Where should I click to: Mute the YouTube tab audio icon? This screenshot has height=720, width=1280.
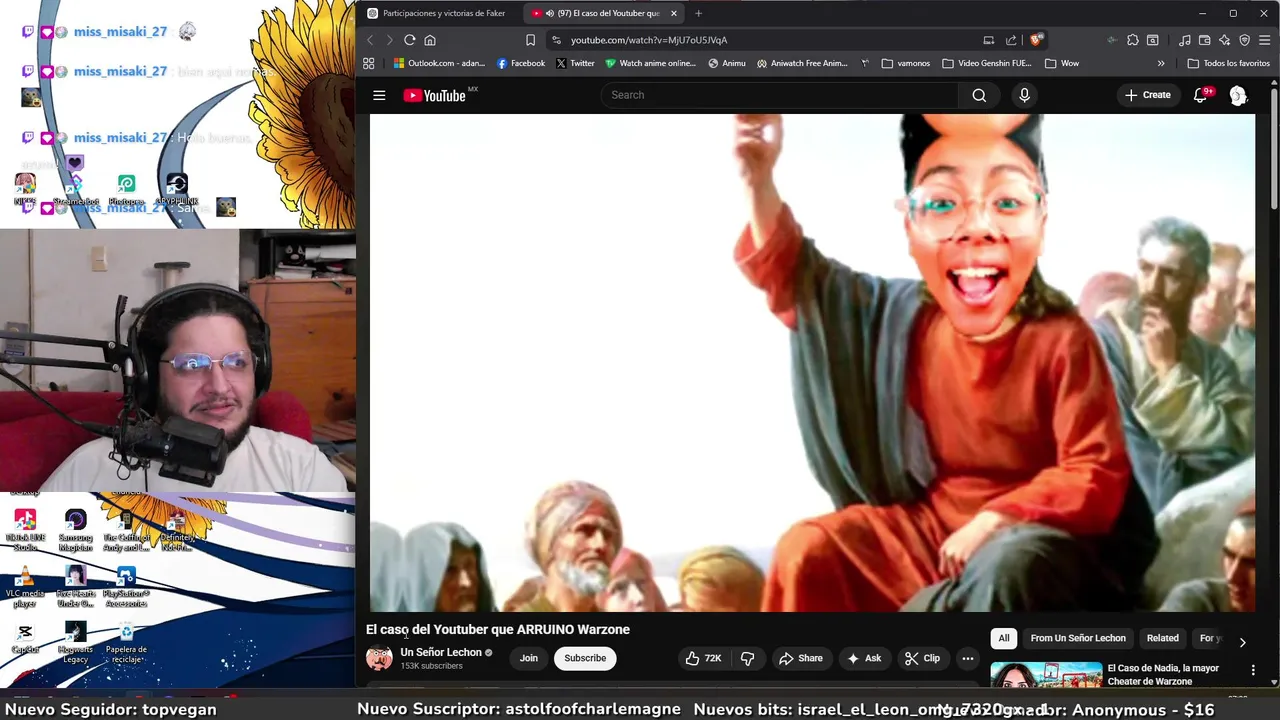click(x=550, y=13)
